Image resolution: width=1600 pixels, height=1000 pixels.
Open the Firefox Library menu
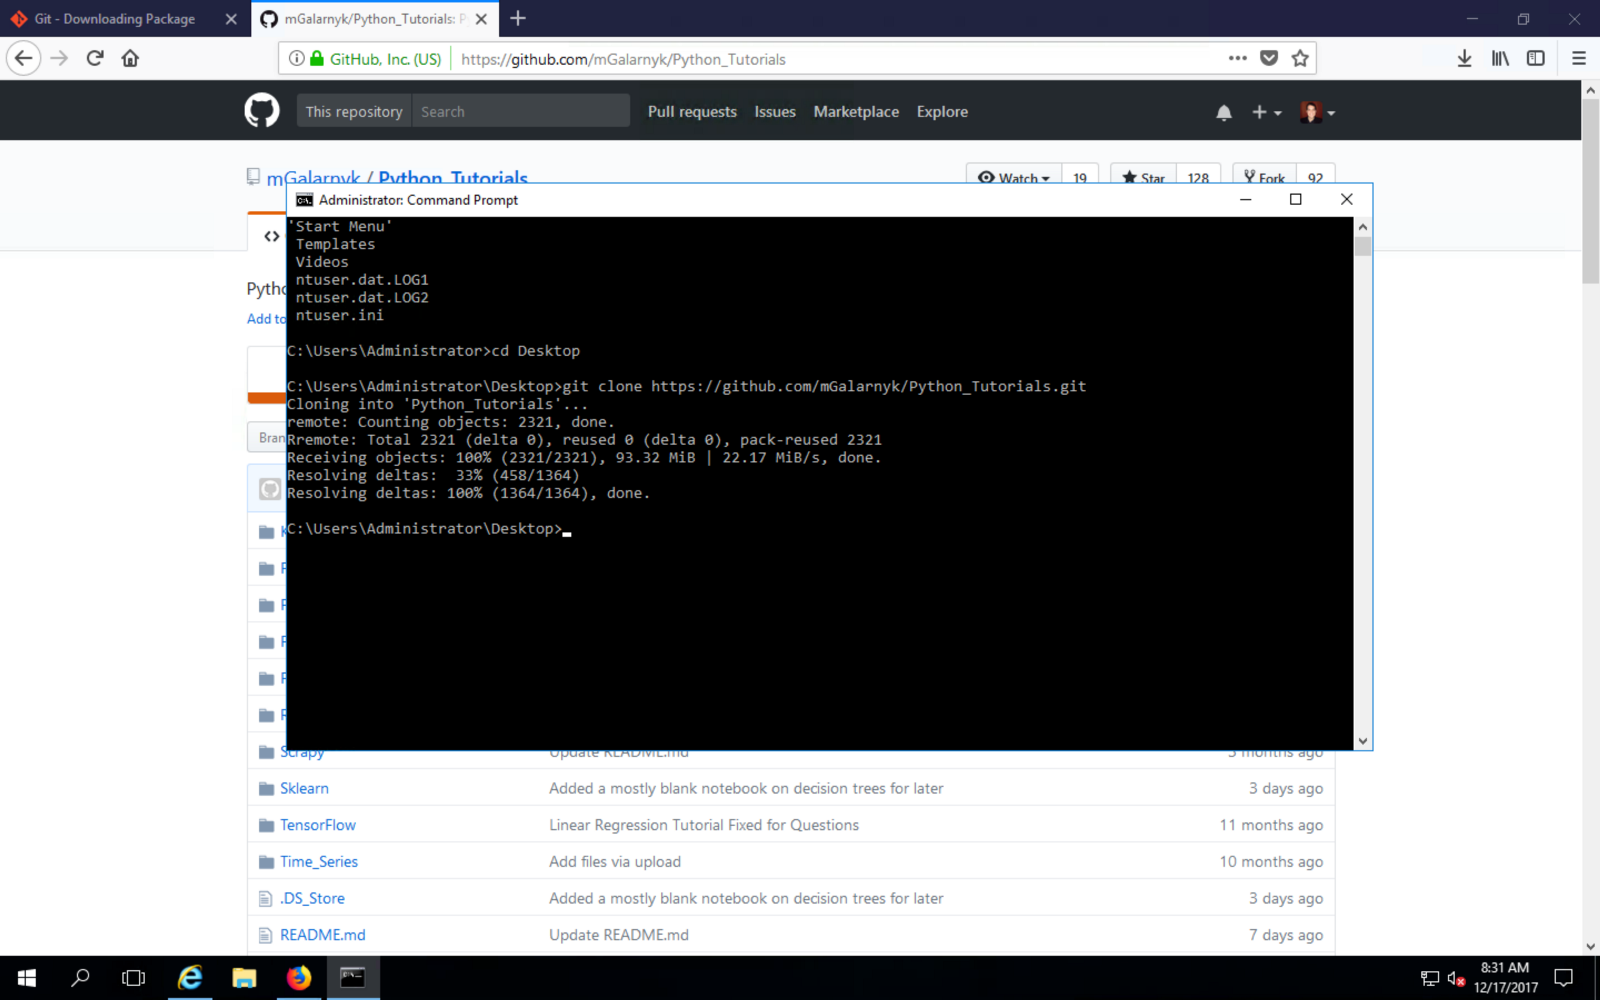1500,58
